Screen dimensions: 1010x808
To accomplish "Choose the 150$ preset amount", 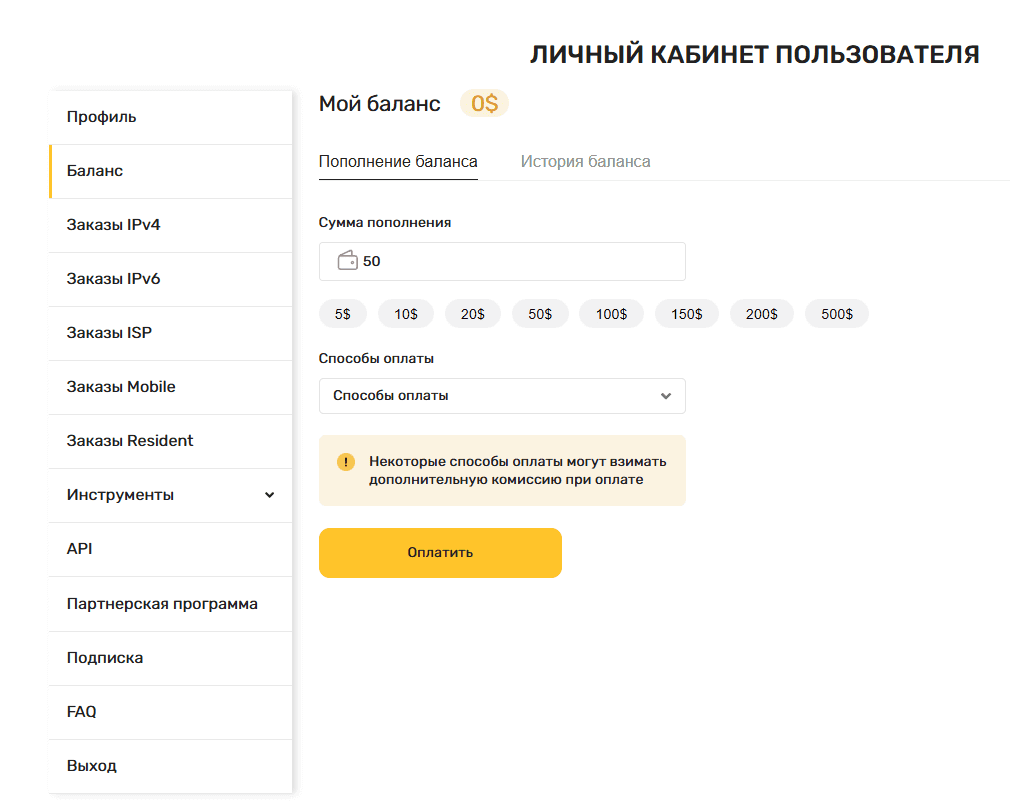I will click(x=687, y=314).
